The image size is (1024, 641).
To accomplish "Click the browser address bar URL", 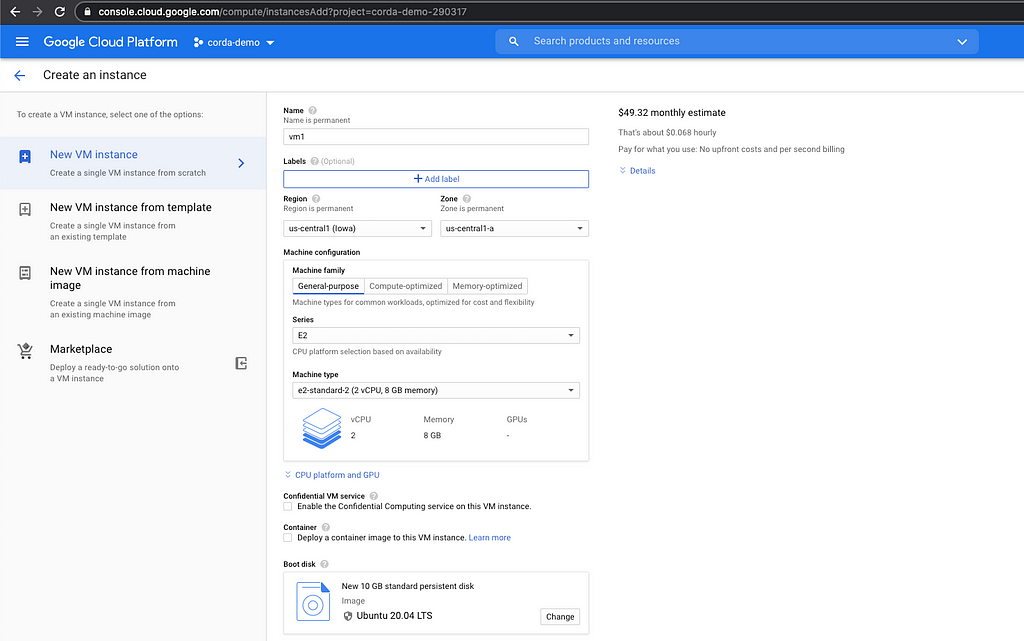I will (282, 12).
